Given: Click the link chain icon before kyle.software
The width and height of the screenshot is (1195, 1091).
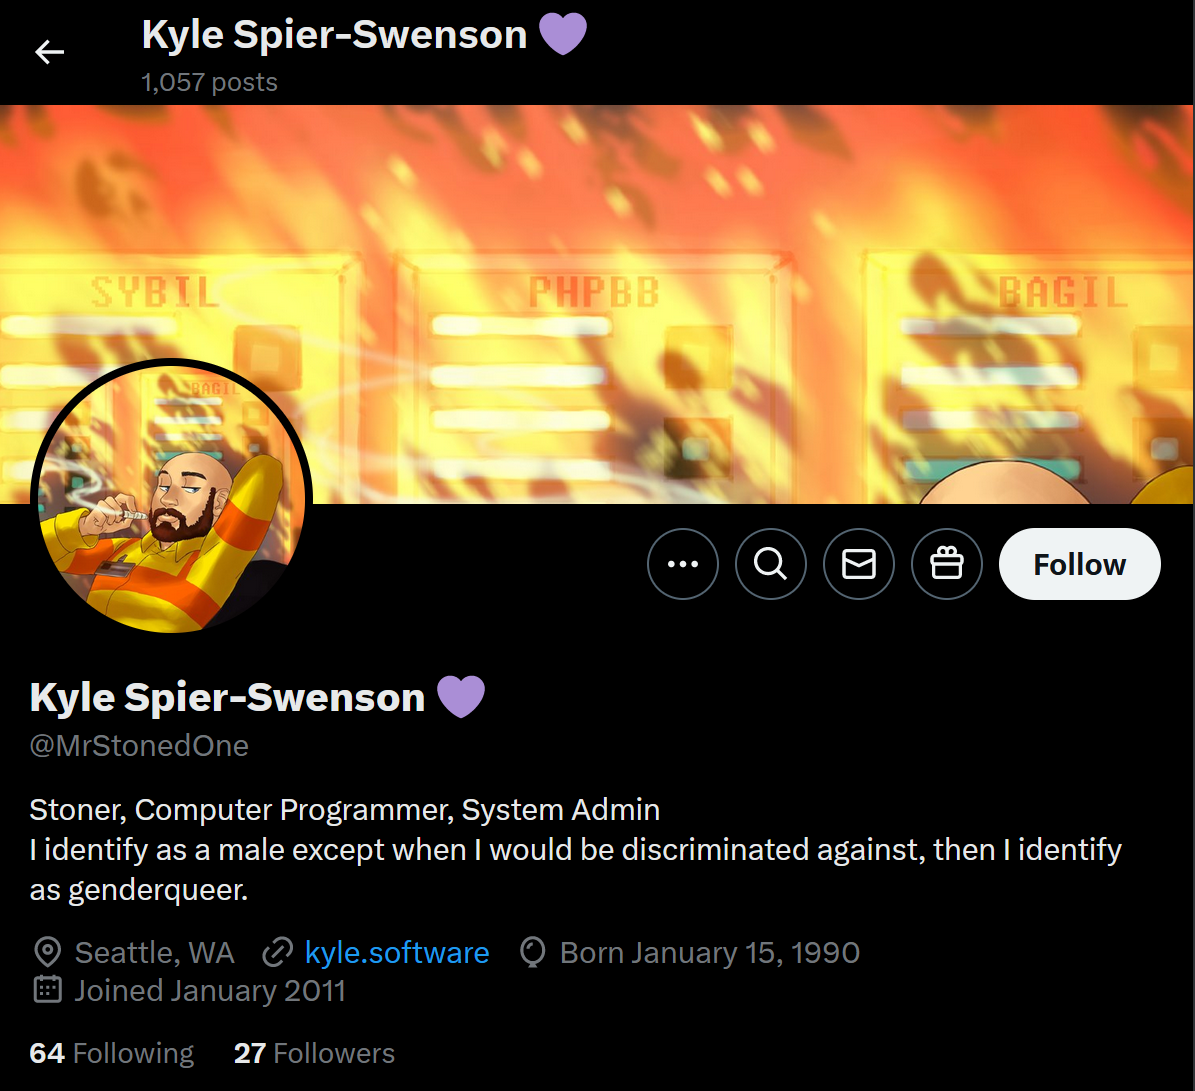Looking at the screenshot, I should point(277,952).
